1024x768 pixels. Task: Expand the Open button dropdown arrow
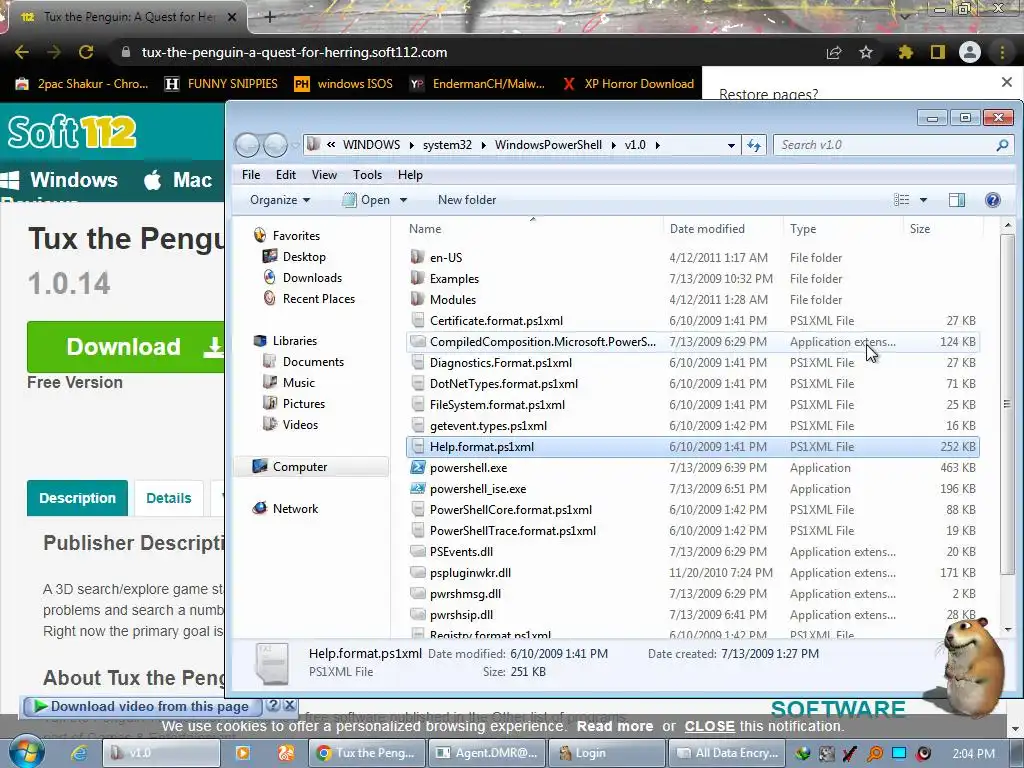403,200
